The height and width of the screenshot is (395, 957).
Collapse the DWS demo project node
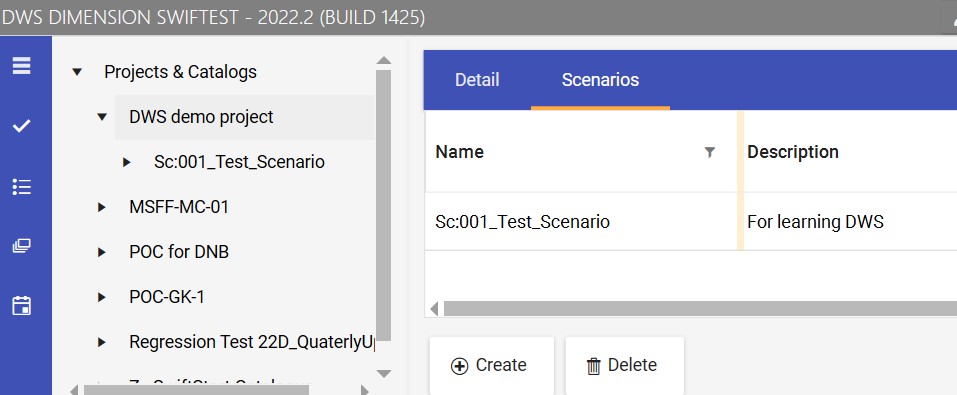(102, 117)
